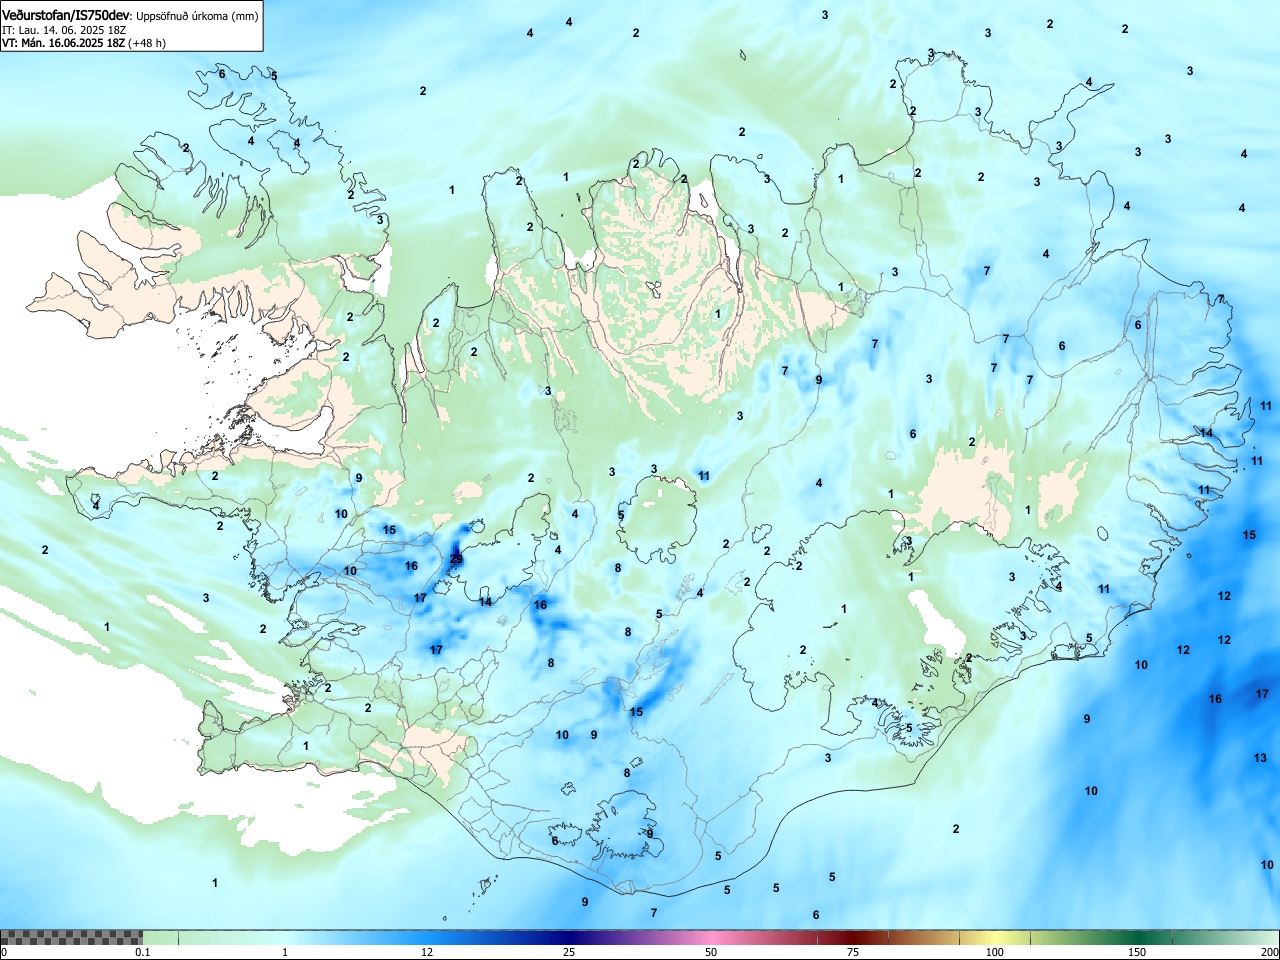
Task: Click the legend tick label 25
Action: 569,952
